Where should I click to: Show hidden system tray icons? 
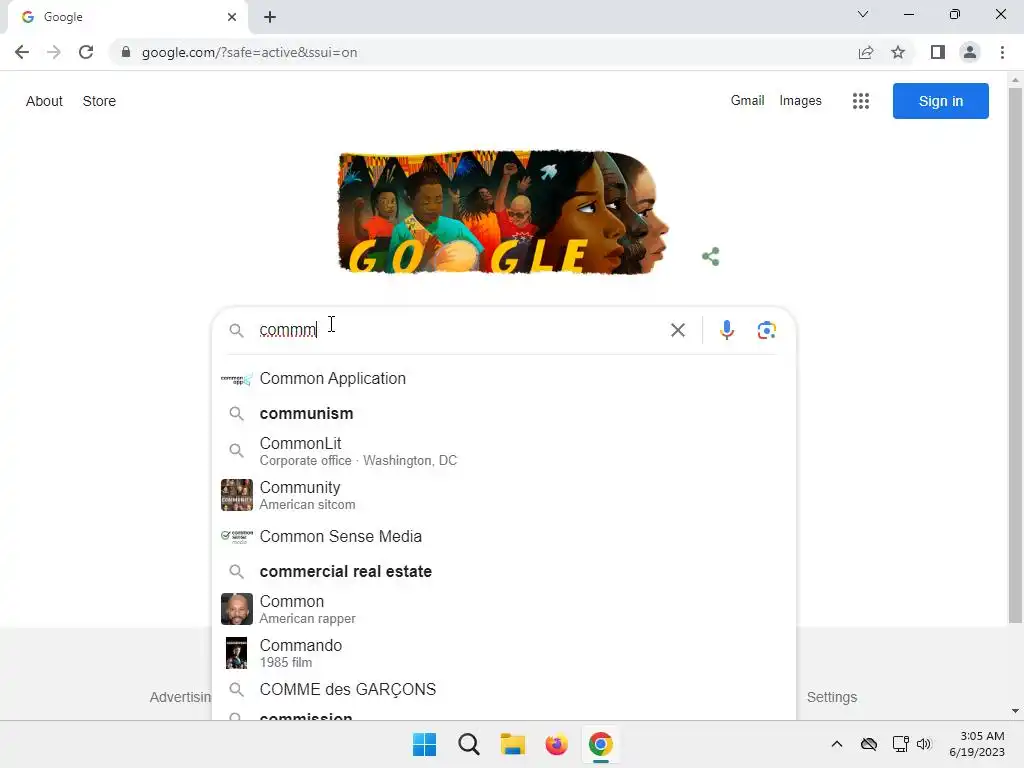coord(837,744)
